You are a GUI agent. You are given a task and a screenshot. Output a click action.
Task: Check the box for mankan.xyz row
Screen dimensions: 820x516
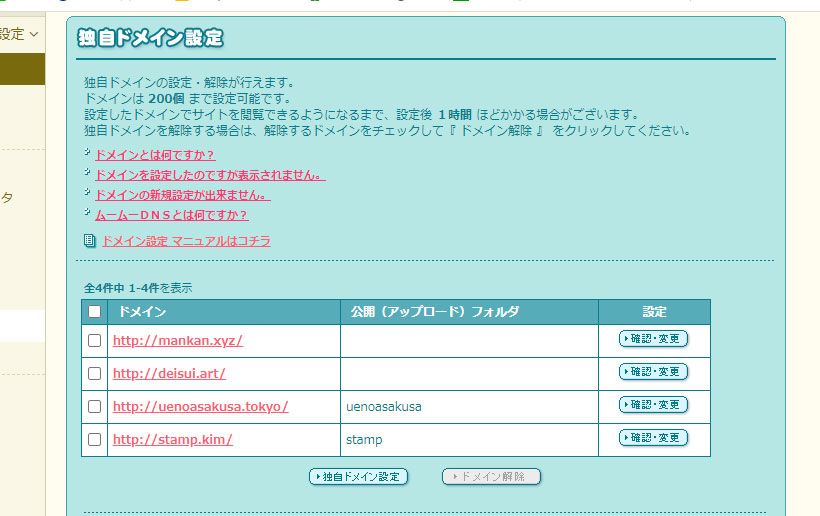point(95,340)
